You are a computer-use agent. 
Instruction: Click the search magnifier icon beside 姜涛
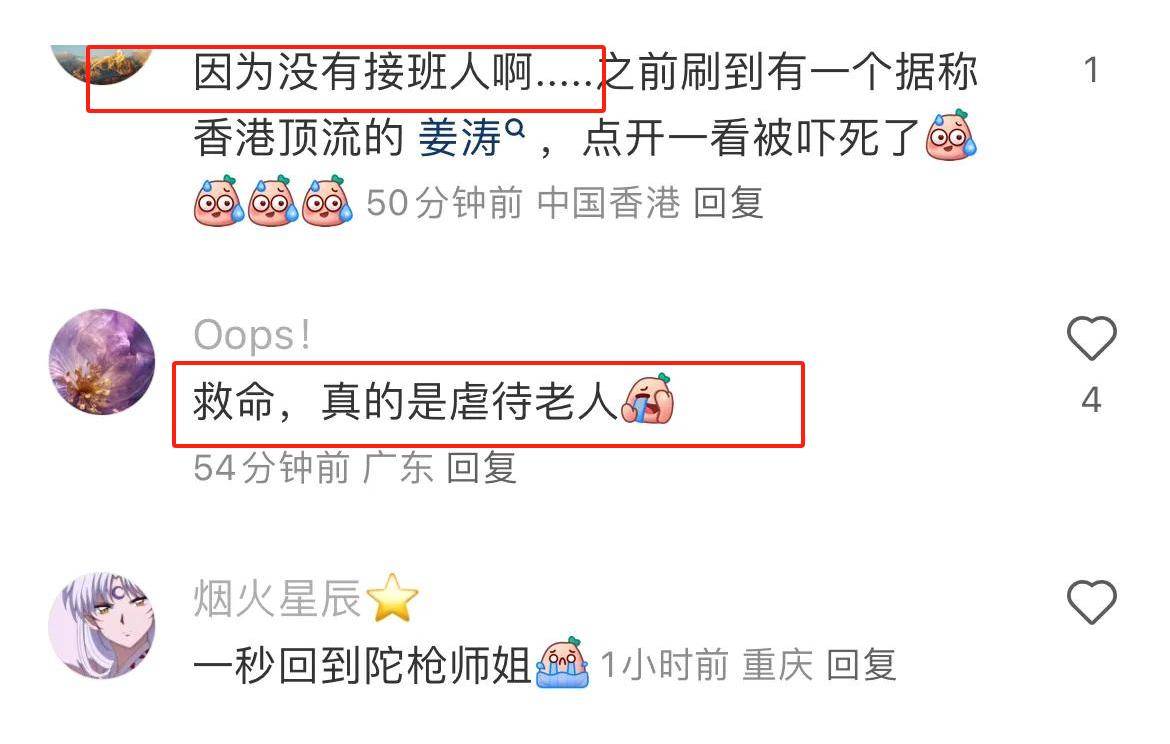tap(515, 129)
